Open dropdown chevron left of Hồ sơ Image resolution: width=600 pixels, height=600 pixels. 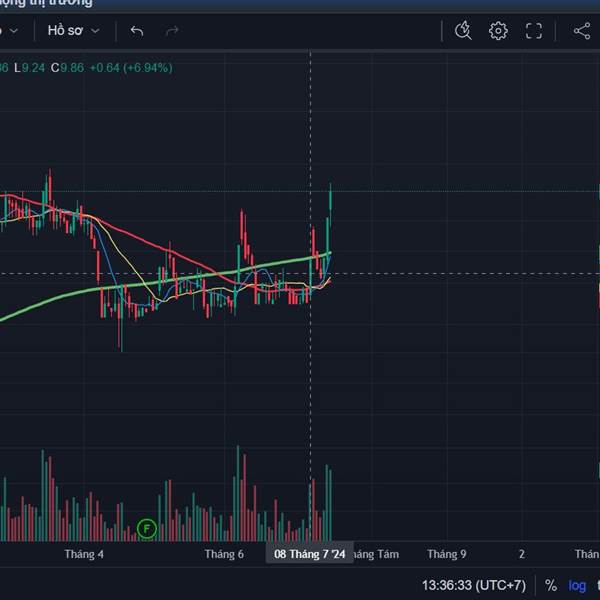tap(14, 31)
